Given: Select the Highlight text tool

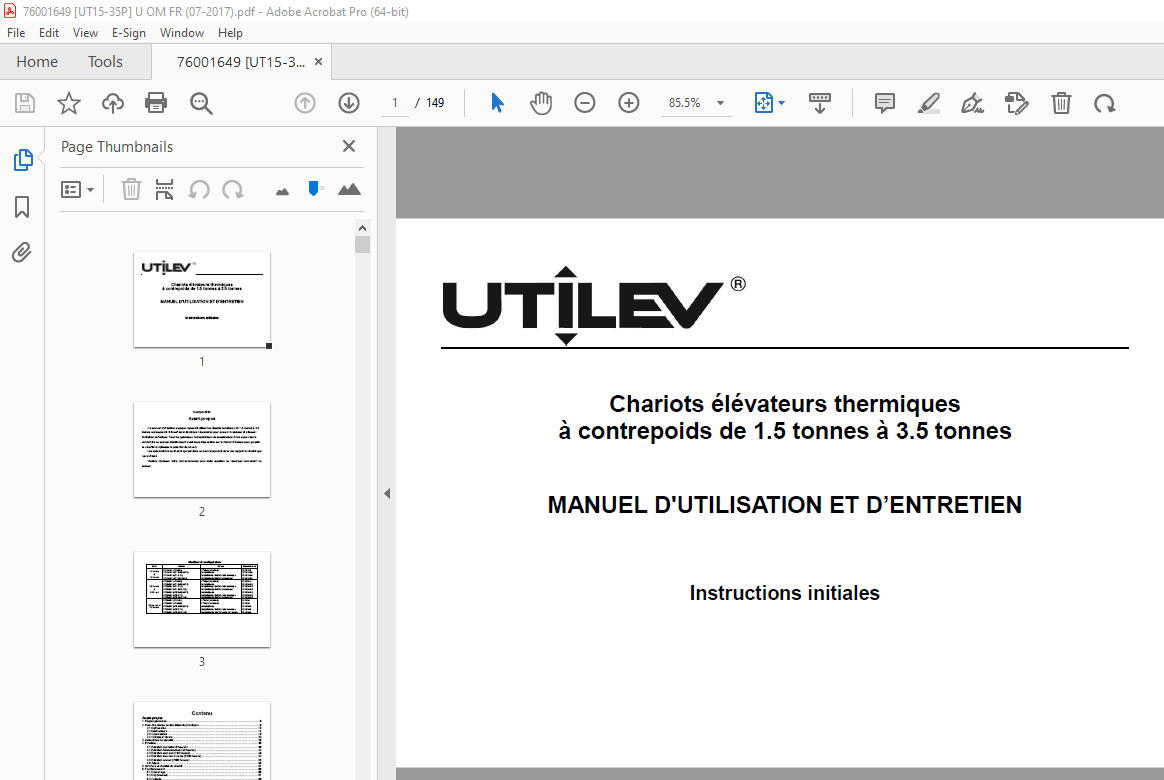Looking at the screenshot, I should (928, 102).
